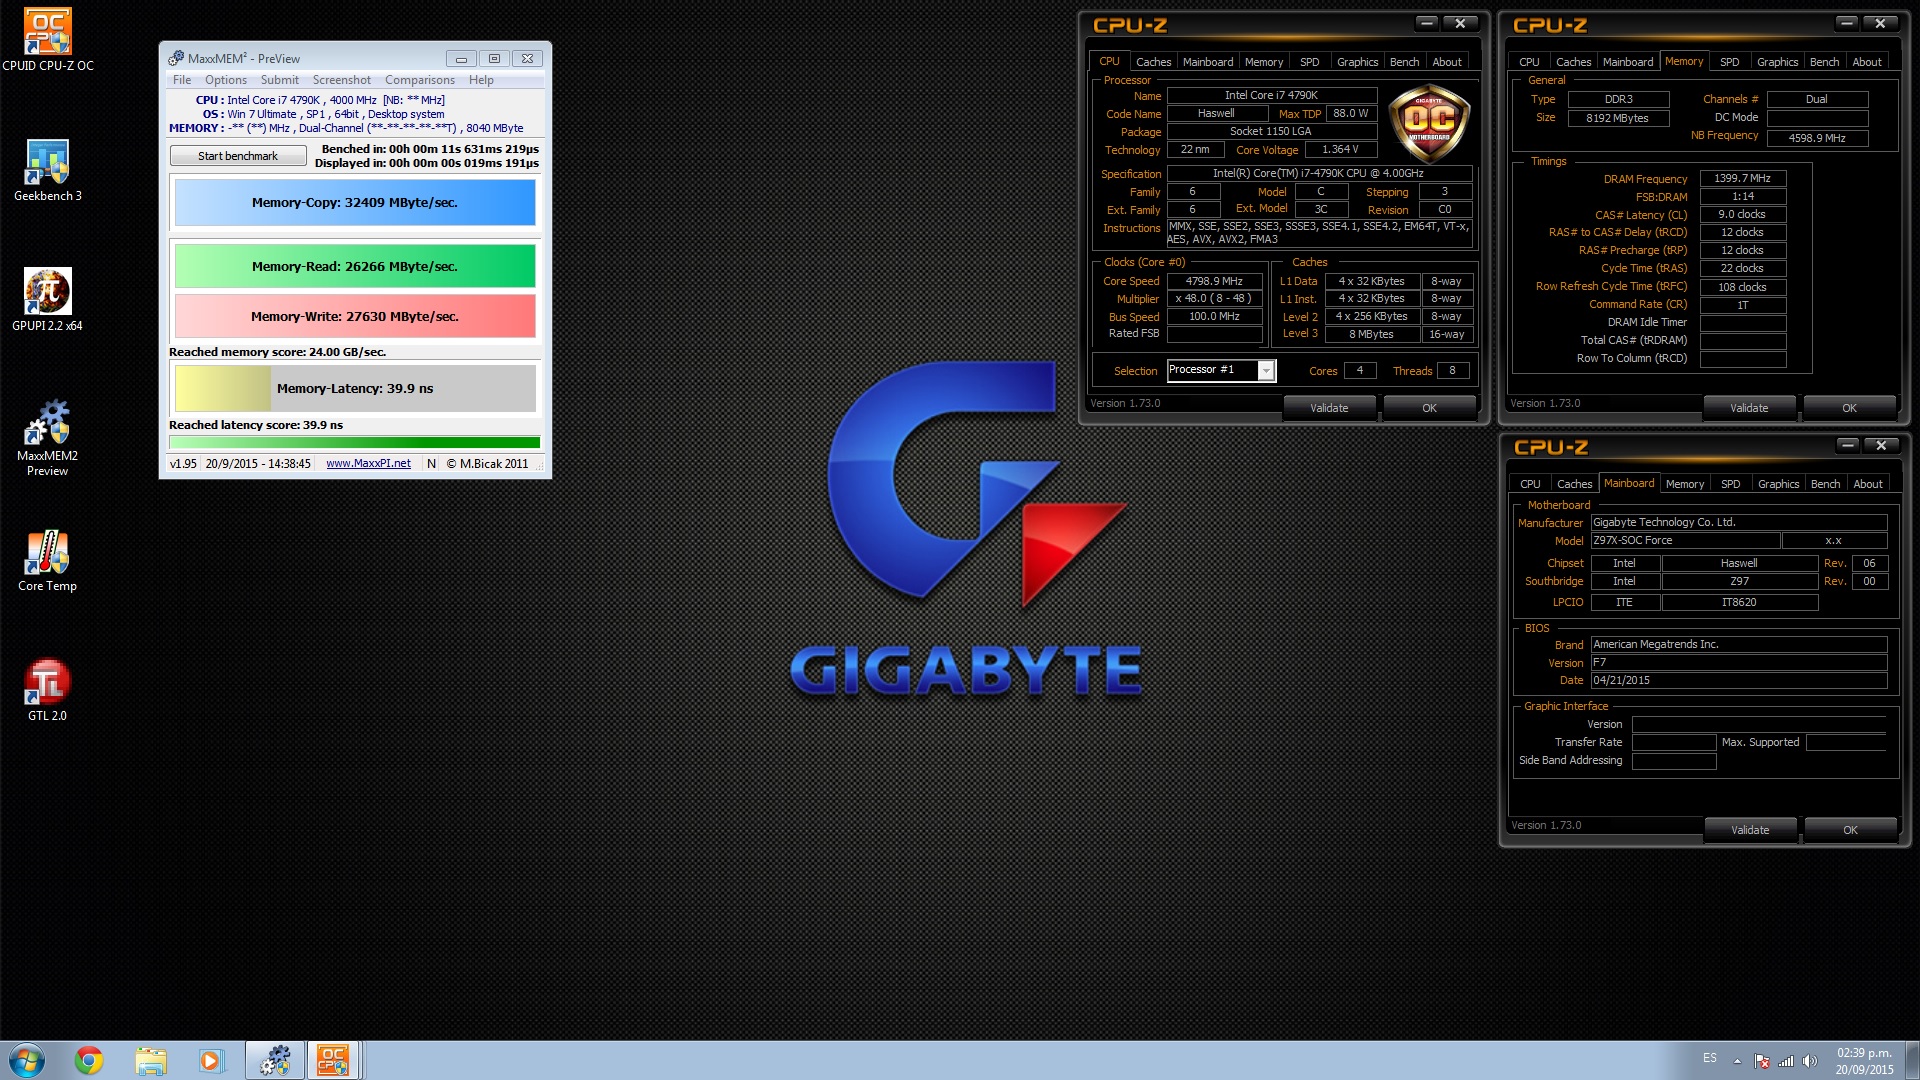Click Validate in CPU-Z Mainboard window
Viewport: 1920px width, 1080px height.
pos(1750,830)
